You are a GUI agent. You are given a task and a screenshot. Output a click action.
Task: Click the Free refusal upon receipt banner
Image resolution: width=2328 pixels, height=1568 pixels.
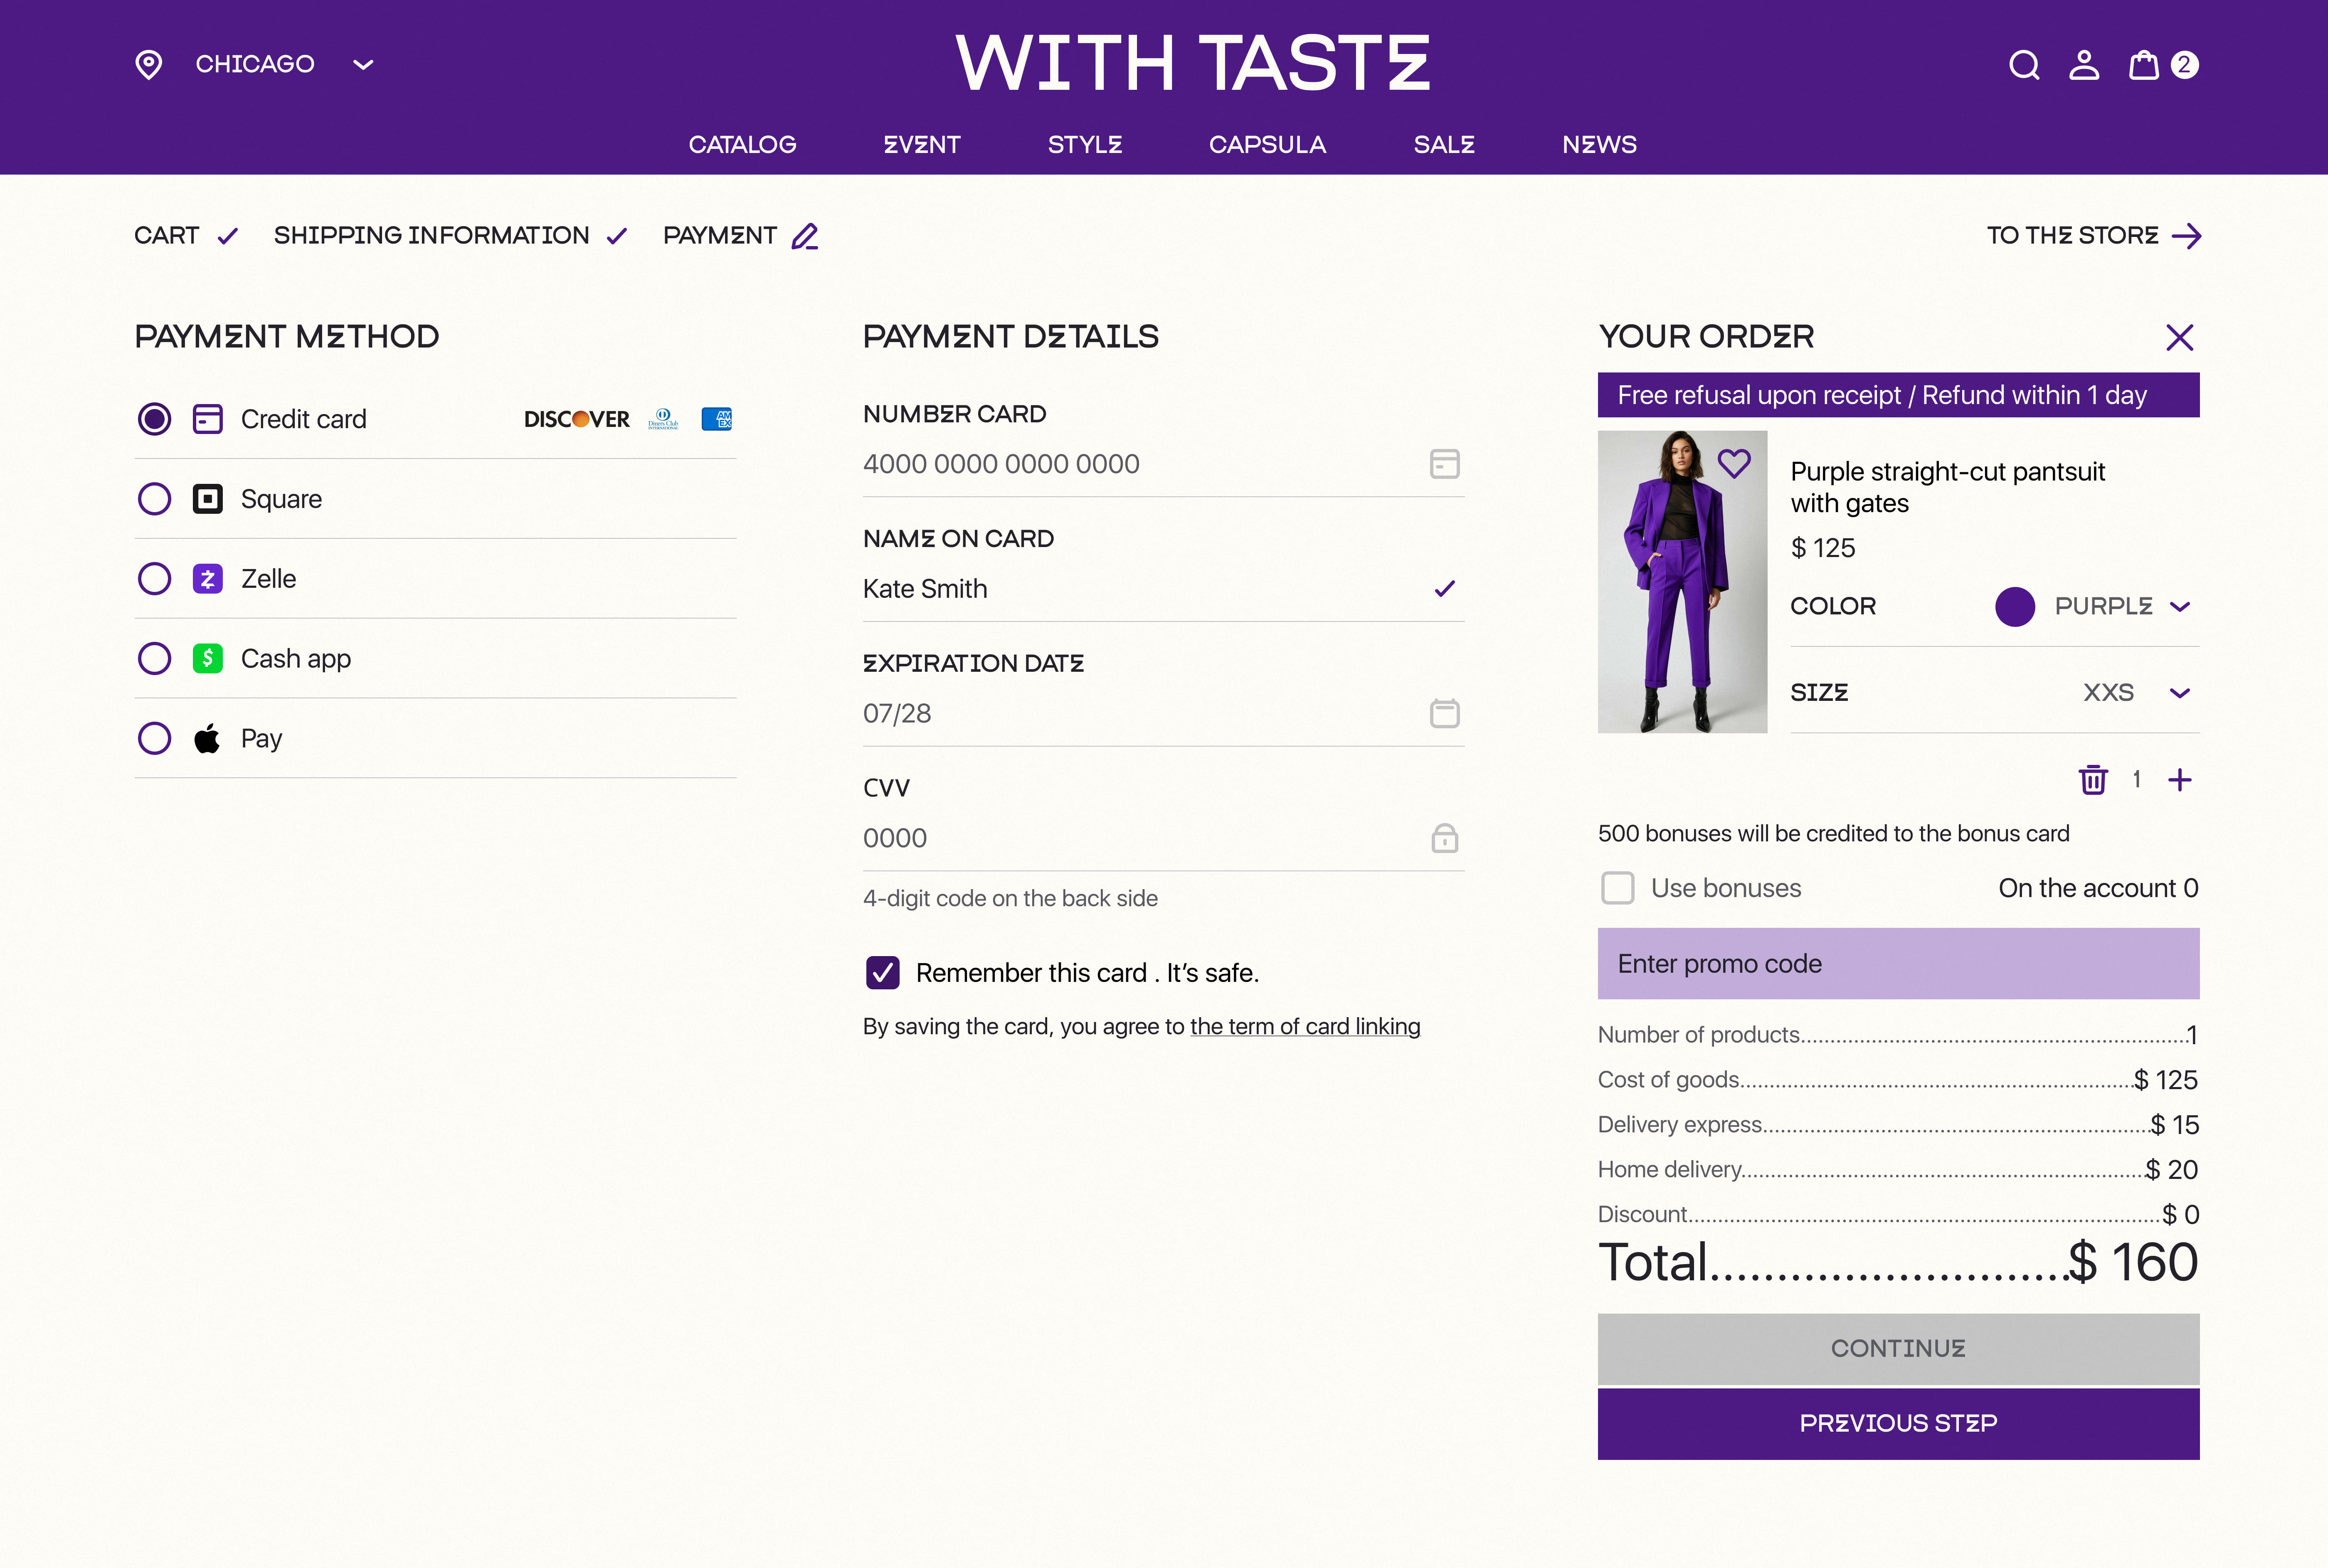pyautogui.click(x=1898, y=395)
